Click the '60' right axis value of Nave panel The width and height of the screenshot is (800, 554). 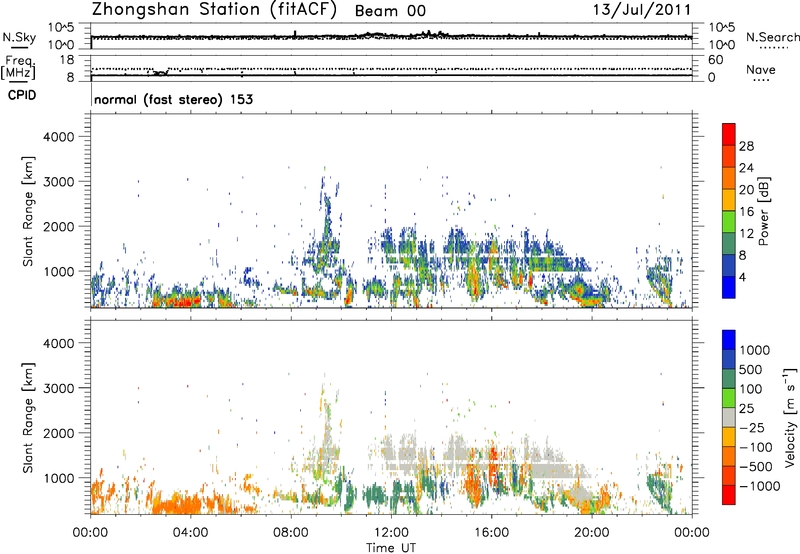[x=715, y=60]
